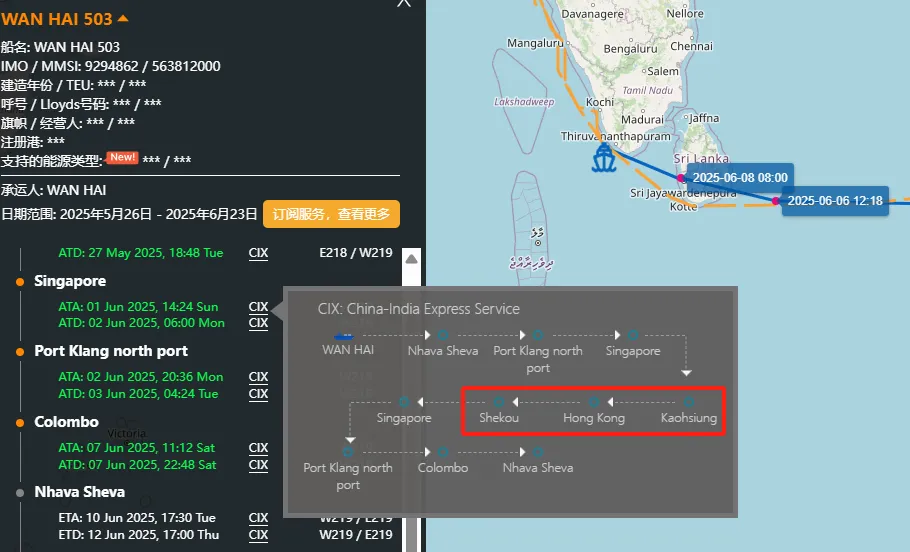Click the Kaohsiung port node in route diagram
Viewport: 910px width, 552px height.
point(688,402)
